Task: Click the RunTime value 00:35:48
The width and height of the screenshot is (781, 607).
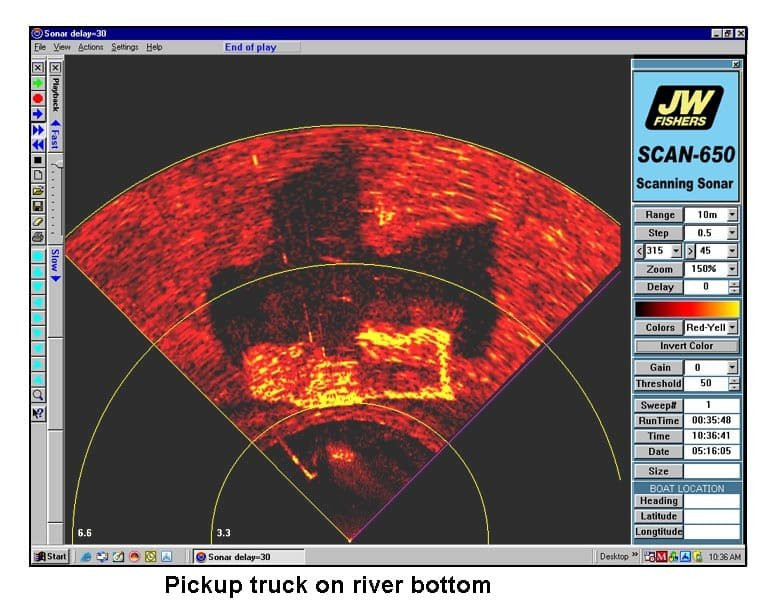Action: 711,420
